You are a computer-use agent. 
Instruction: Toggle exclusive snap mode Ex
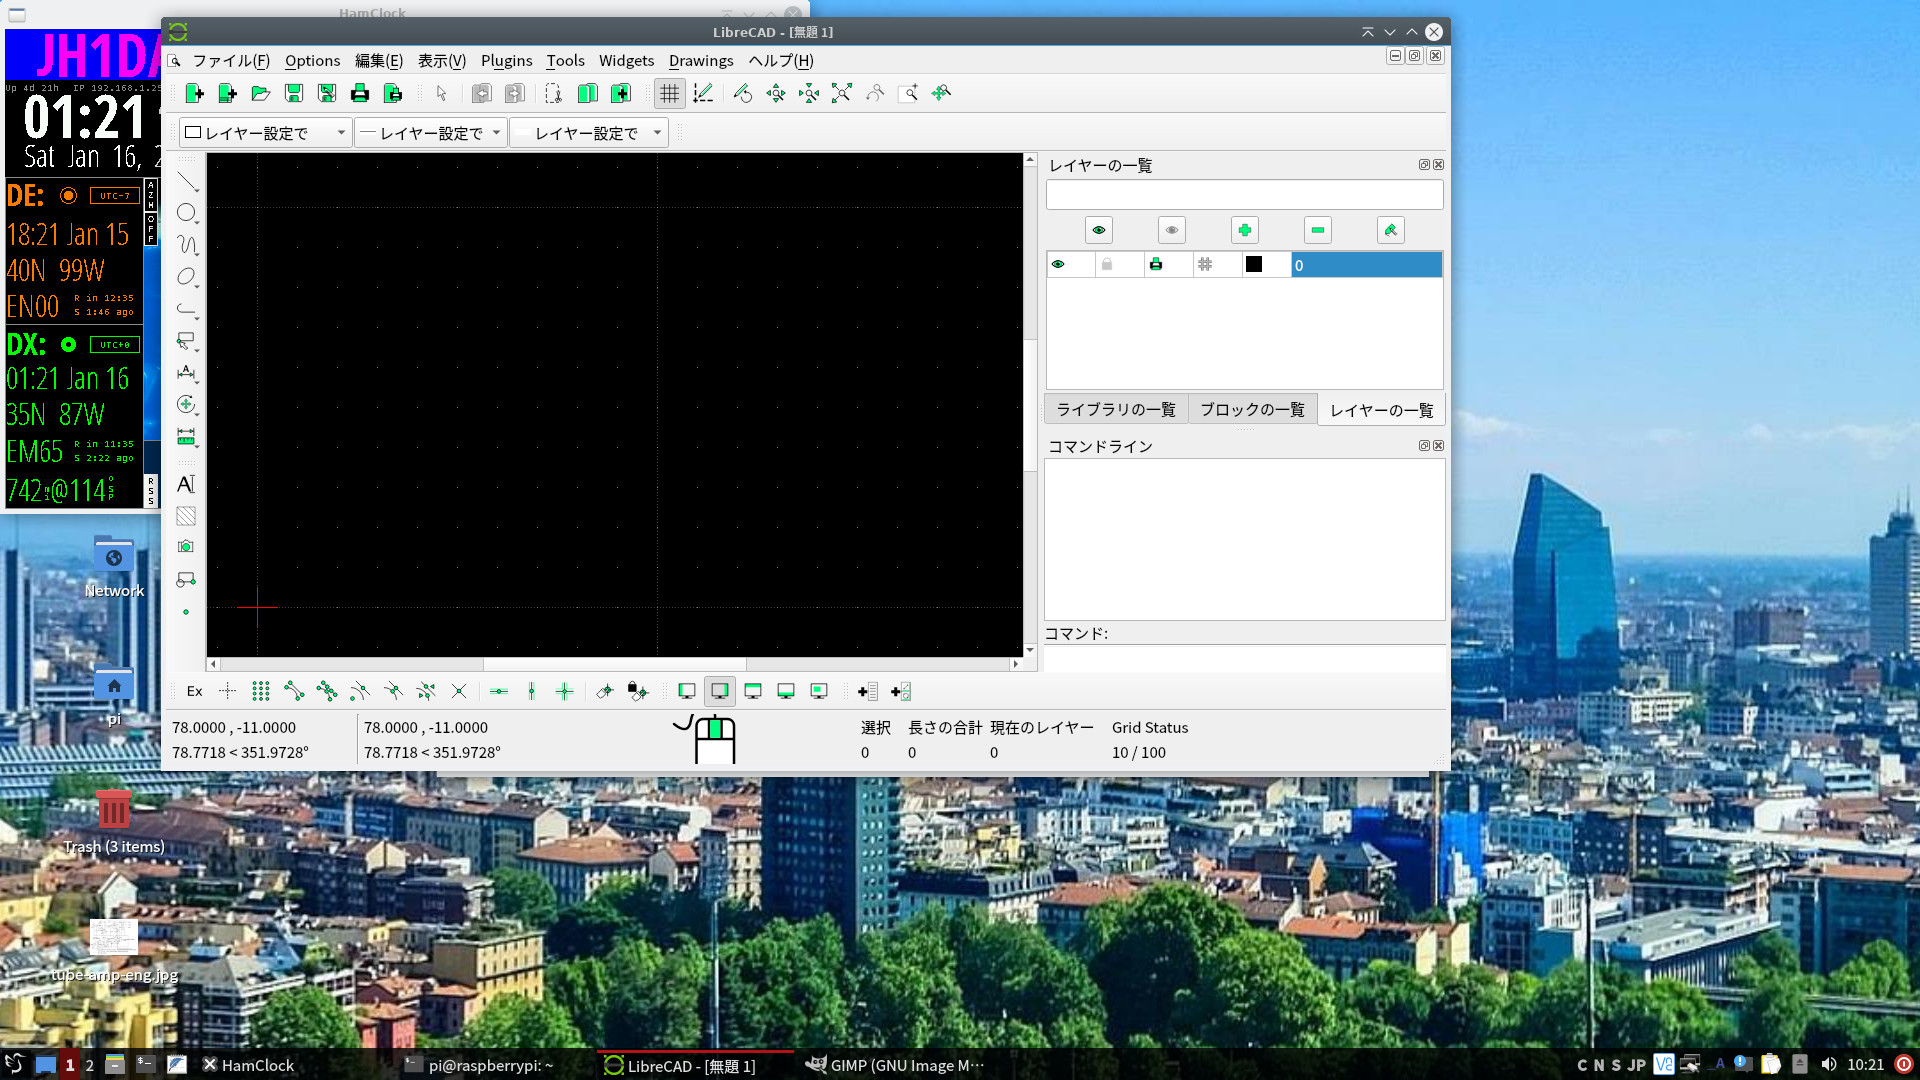[x=193, y=691]
